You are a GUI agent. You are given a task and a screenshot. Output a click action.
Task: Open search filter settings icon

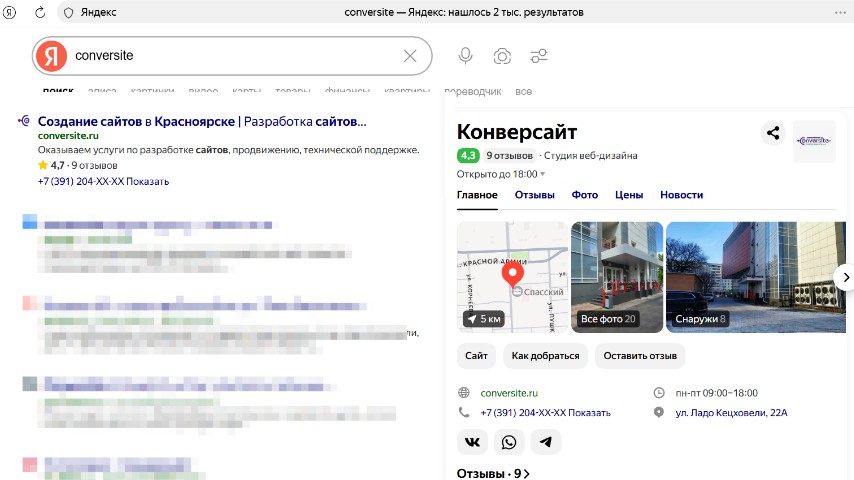coord(539,56)
